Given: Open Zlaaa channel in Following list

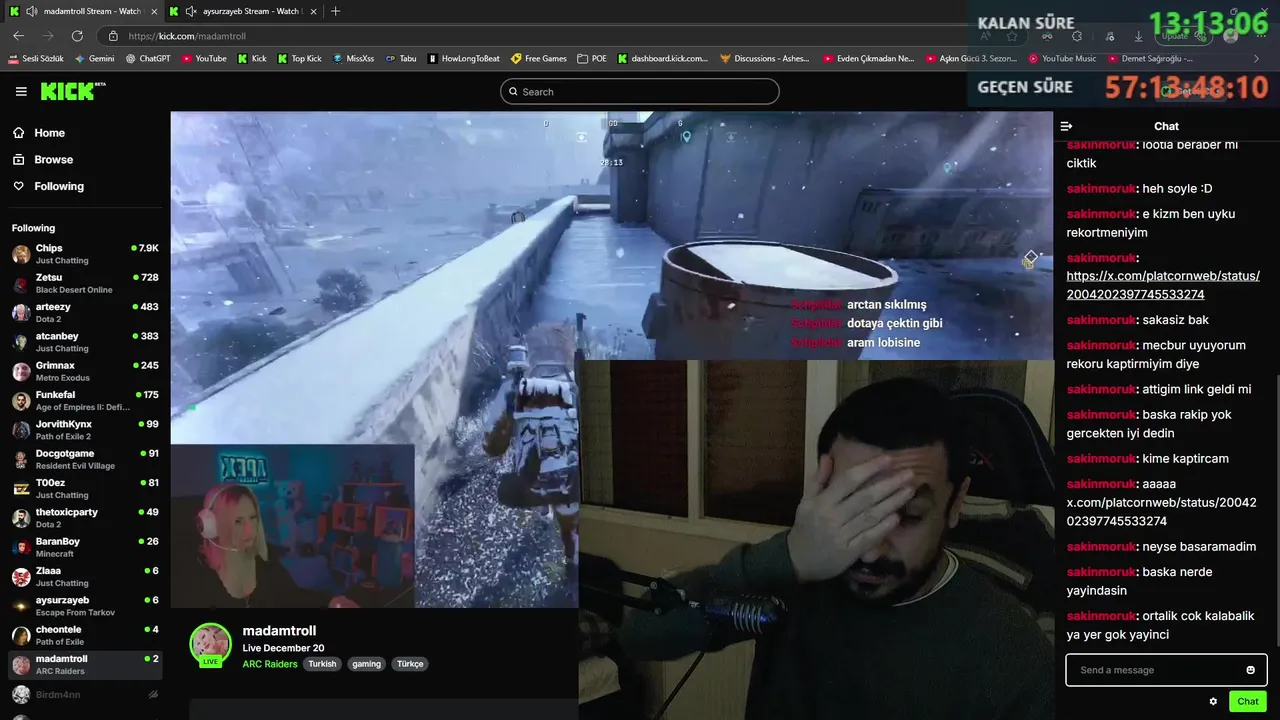Looking at the screenshot, I should click(85, 577).
